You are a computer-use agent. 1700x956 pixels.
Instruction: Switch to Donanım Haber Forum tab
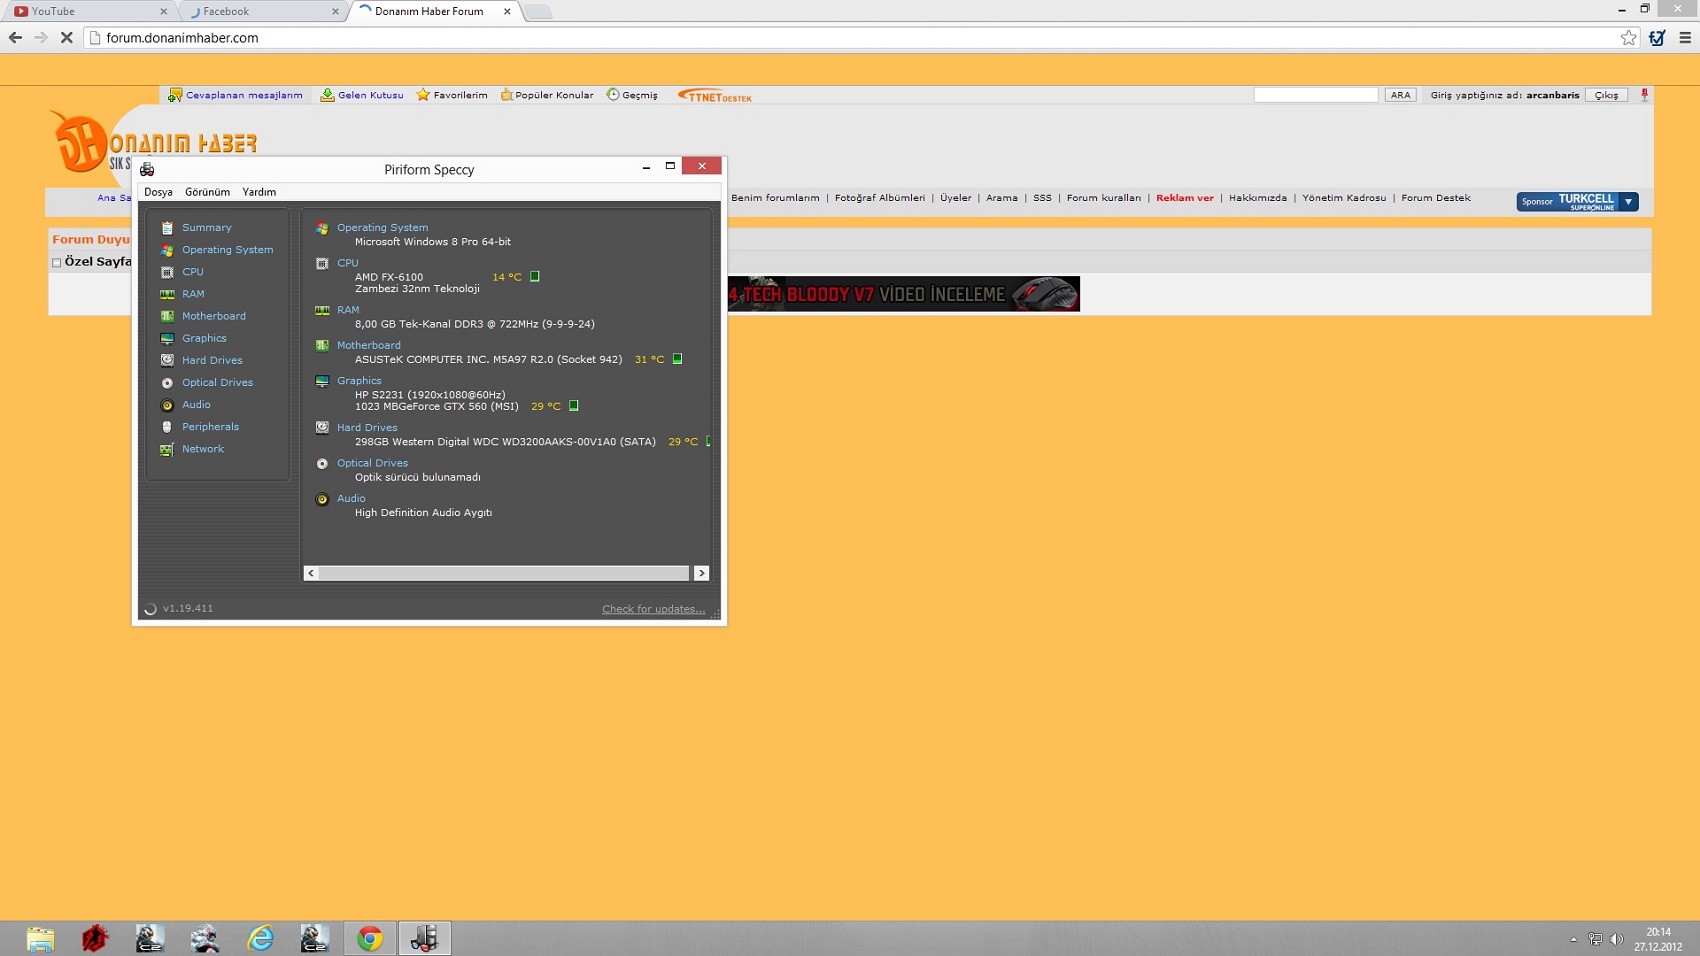[435, 11]
